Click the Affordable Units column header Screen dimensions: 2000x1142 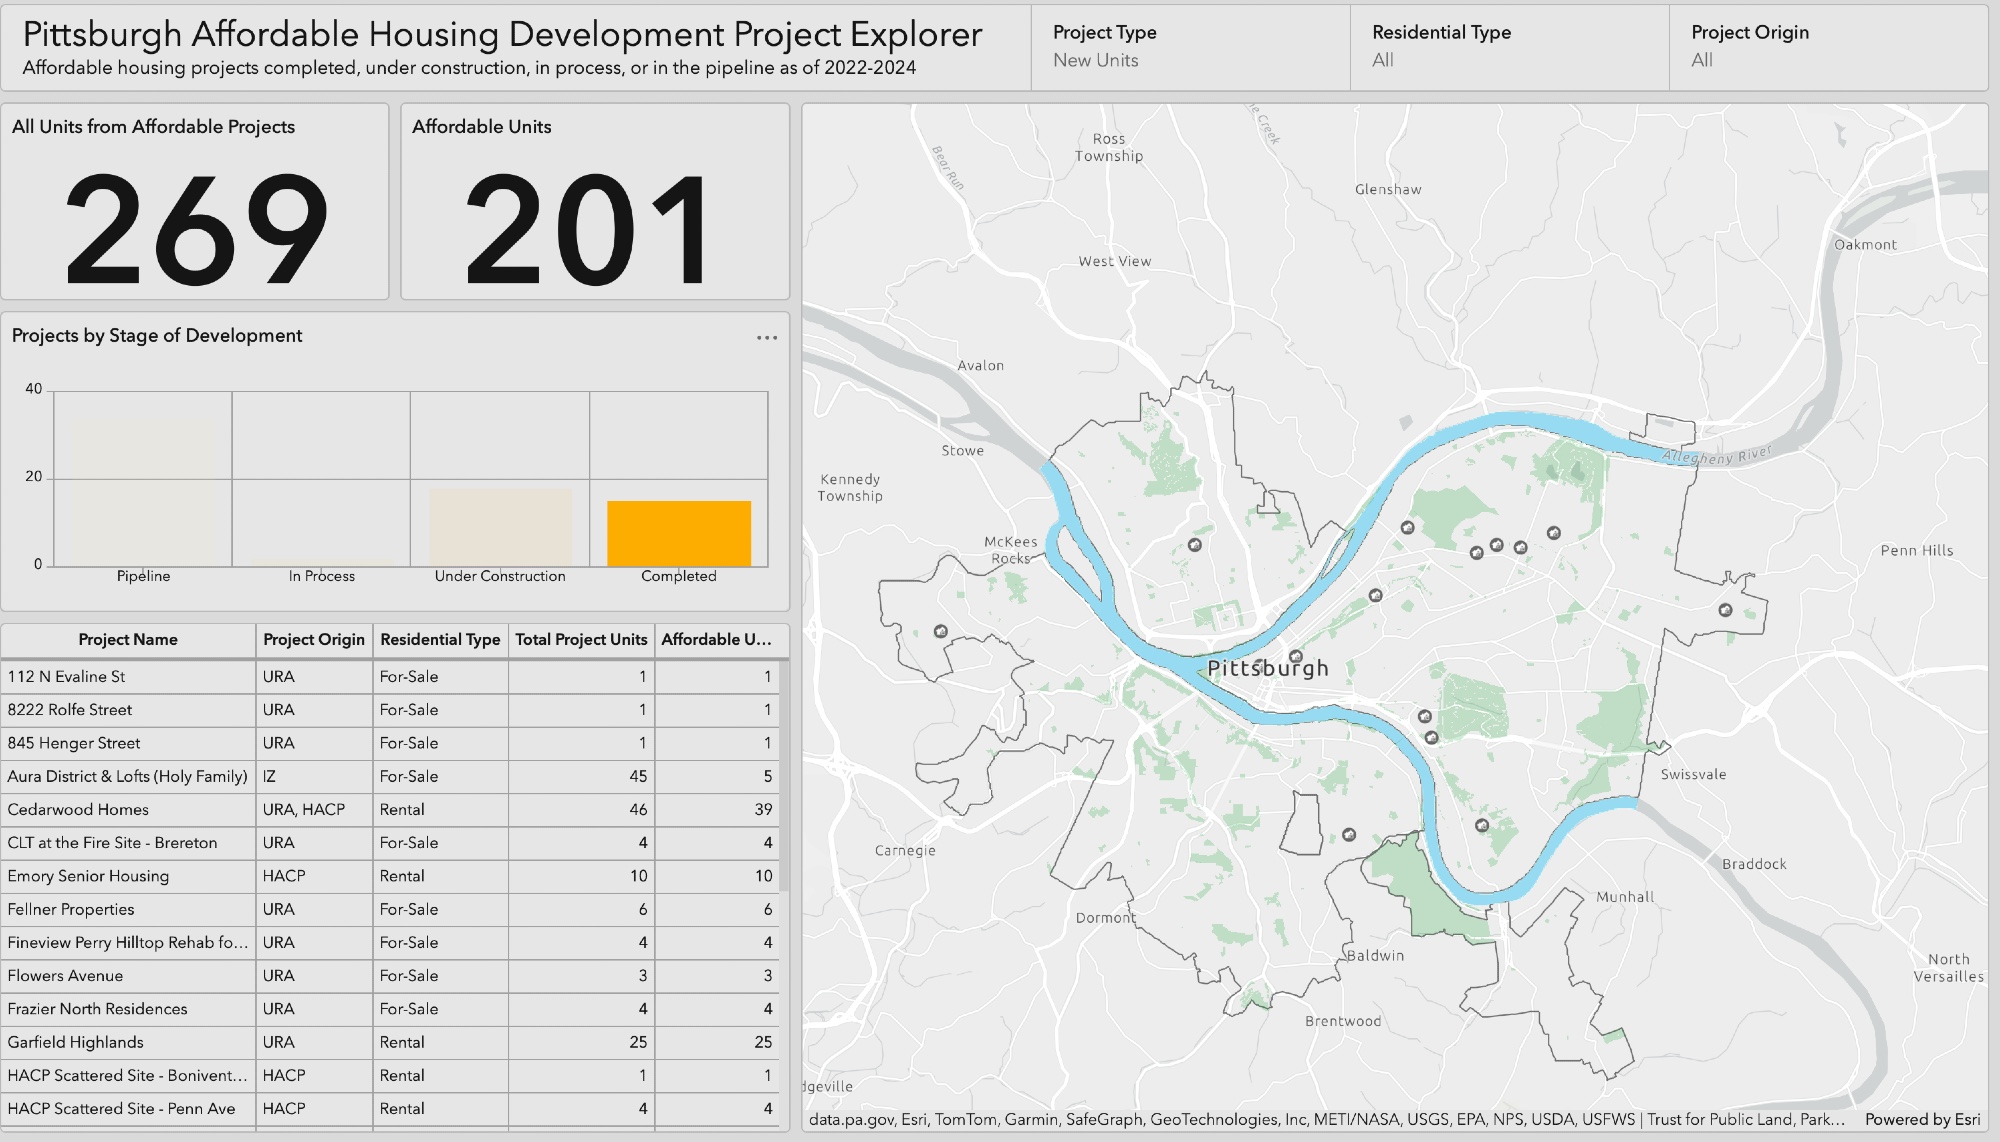coord(716,640)
